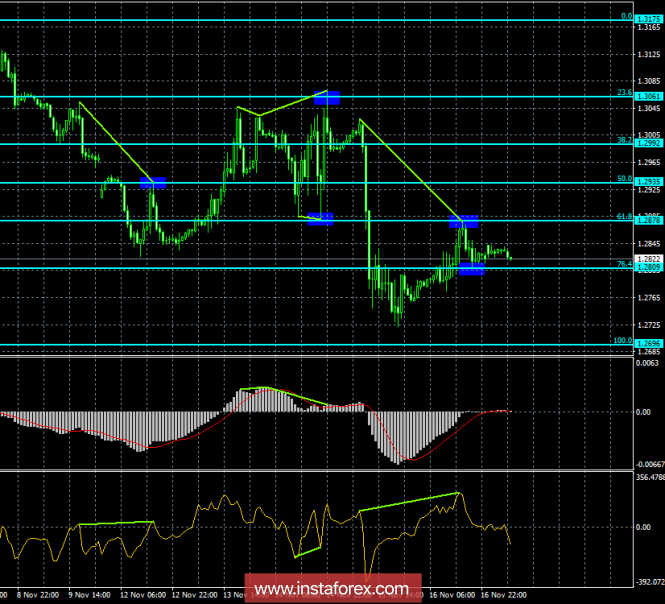The image size is (665, 604).
Task: Select the 1.2935 price tag at 50.0%
Action: tap(648, 182)
